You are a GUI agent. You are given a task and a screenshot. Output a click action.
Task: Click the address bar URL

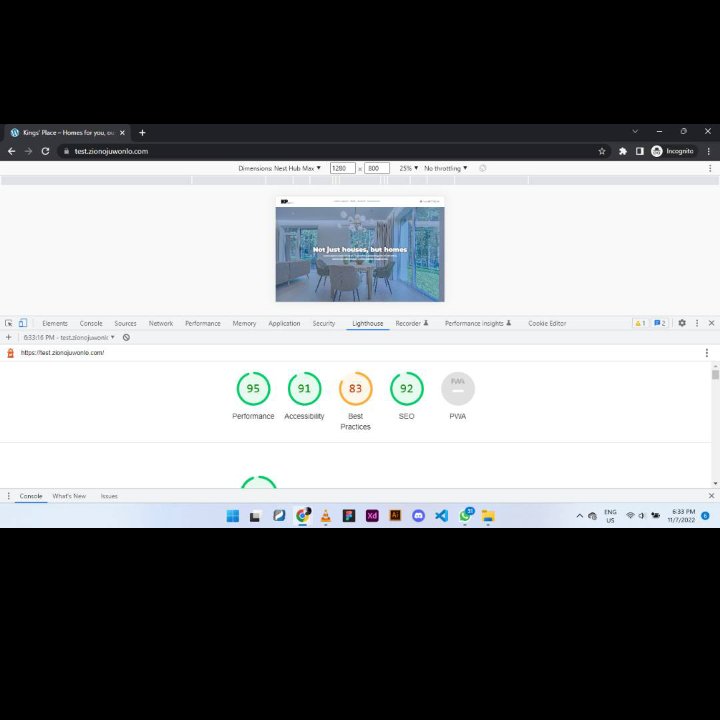(112, 151)
